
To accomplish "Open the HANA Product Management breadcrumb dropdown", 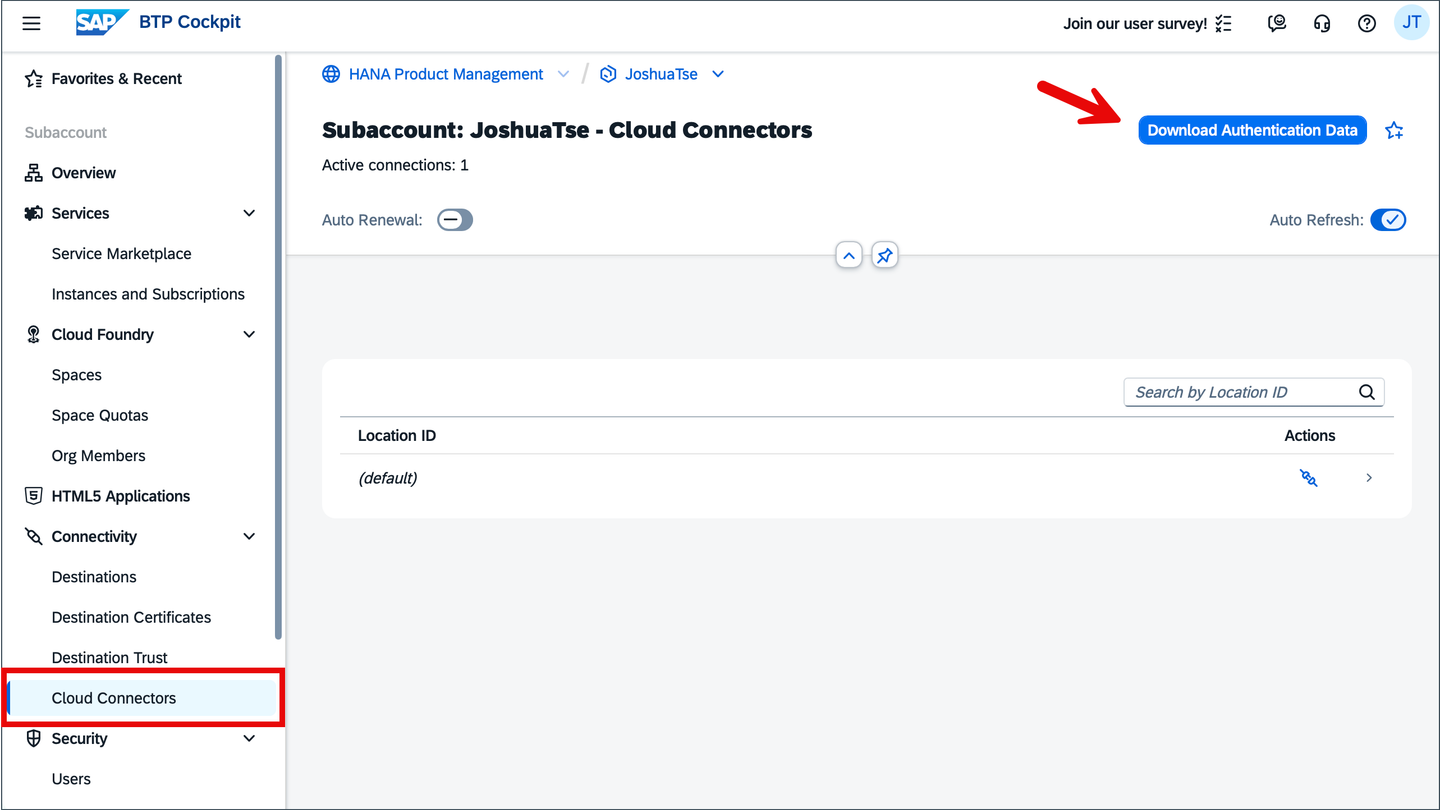I will click(x=563, y=74).
